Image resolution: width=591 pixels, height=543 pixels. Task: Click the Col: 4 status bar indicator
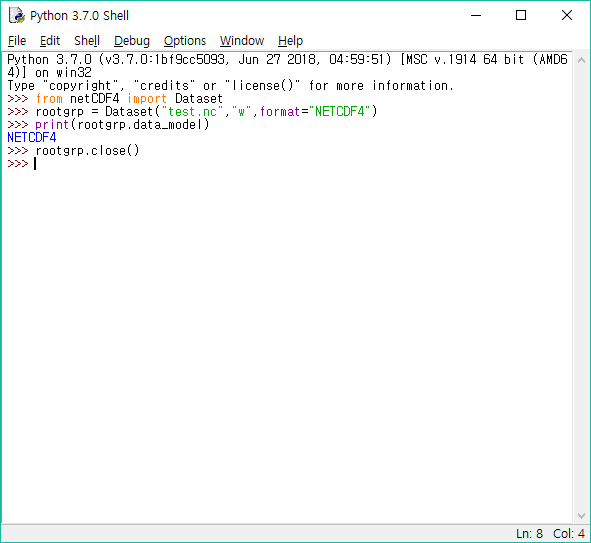click(x=568, y=534)
